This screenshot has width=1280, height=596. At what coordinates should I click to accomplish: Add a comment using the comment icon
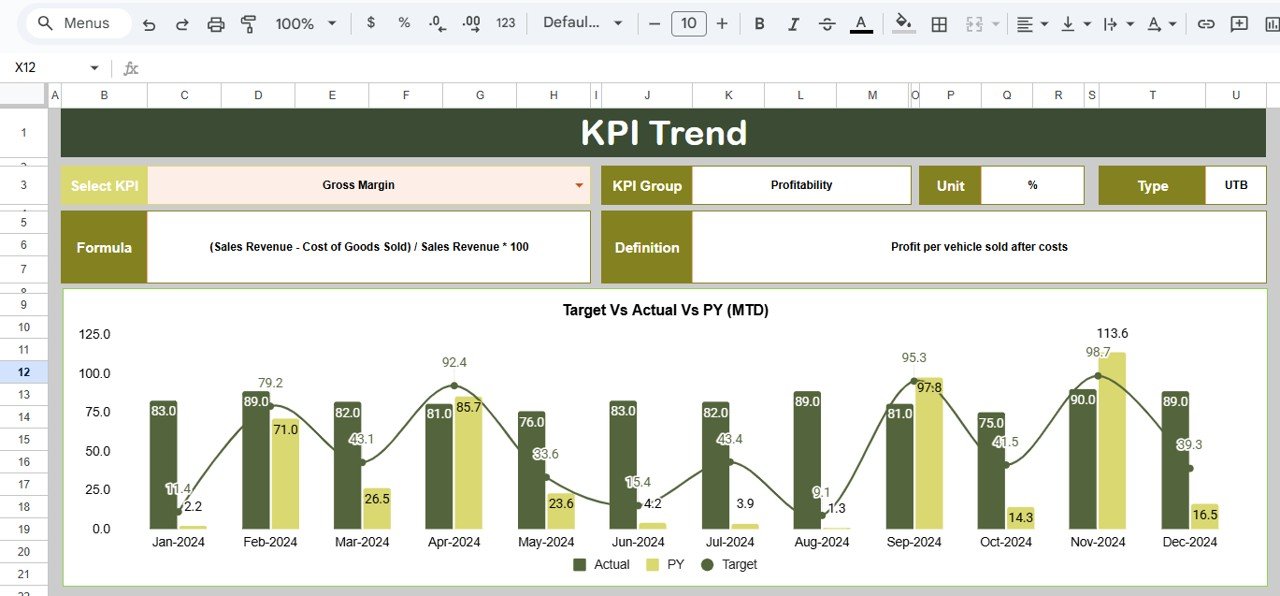coord(1240,23)
